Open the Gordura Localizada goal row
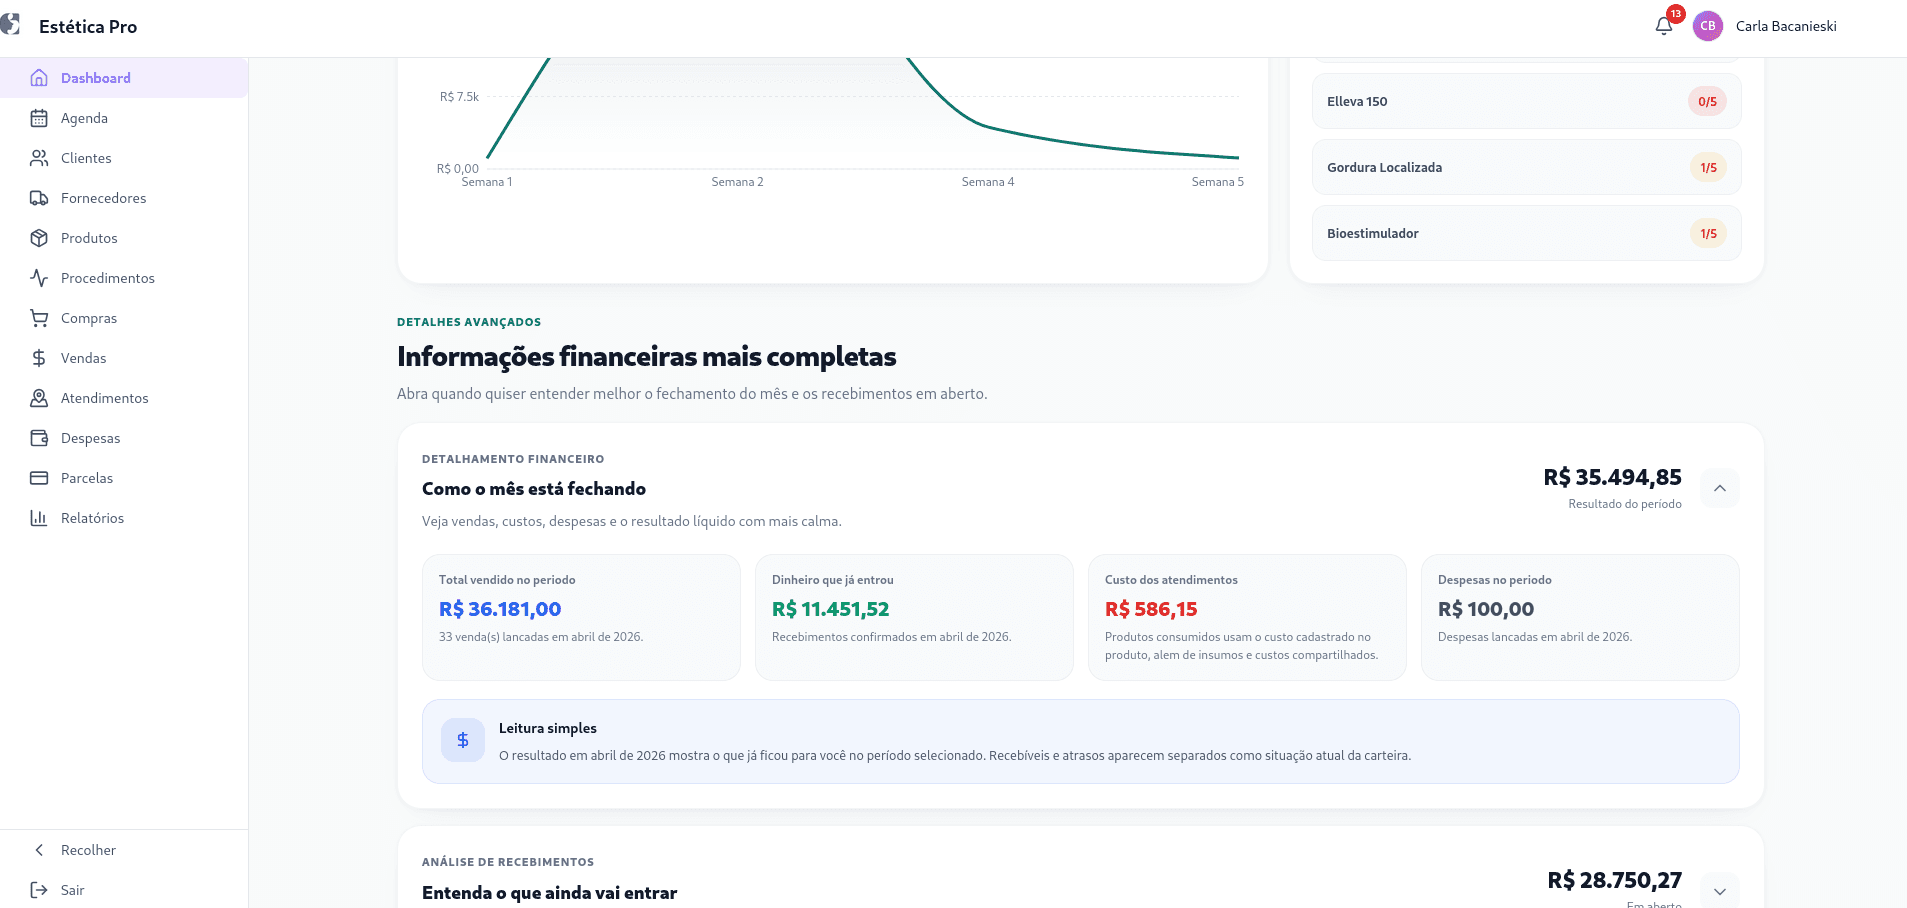The image size is (1907, 908). pos(1526,167)
